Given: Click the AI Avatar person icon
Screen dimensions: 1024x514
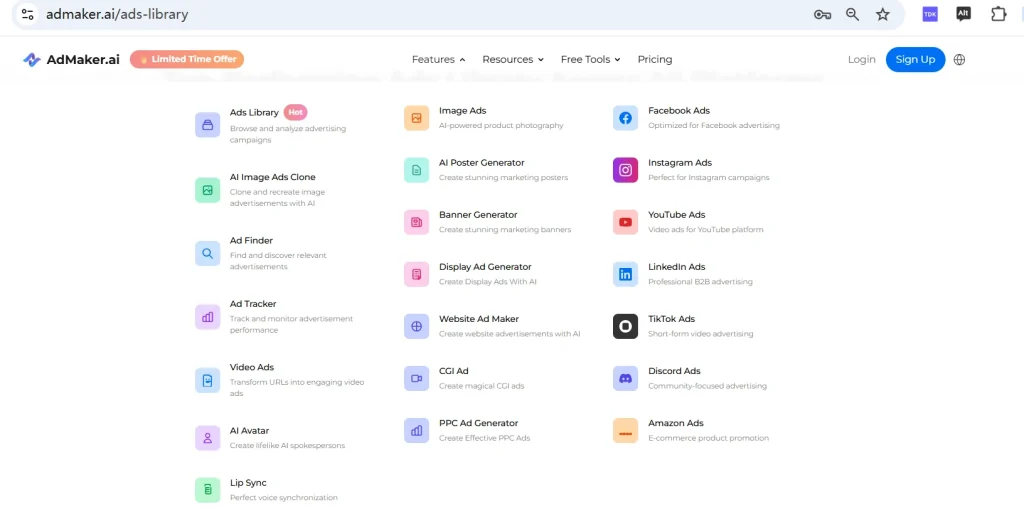Looking at the screenshot, I should (208, 438).
